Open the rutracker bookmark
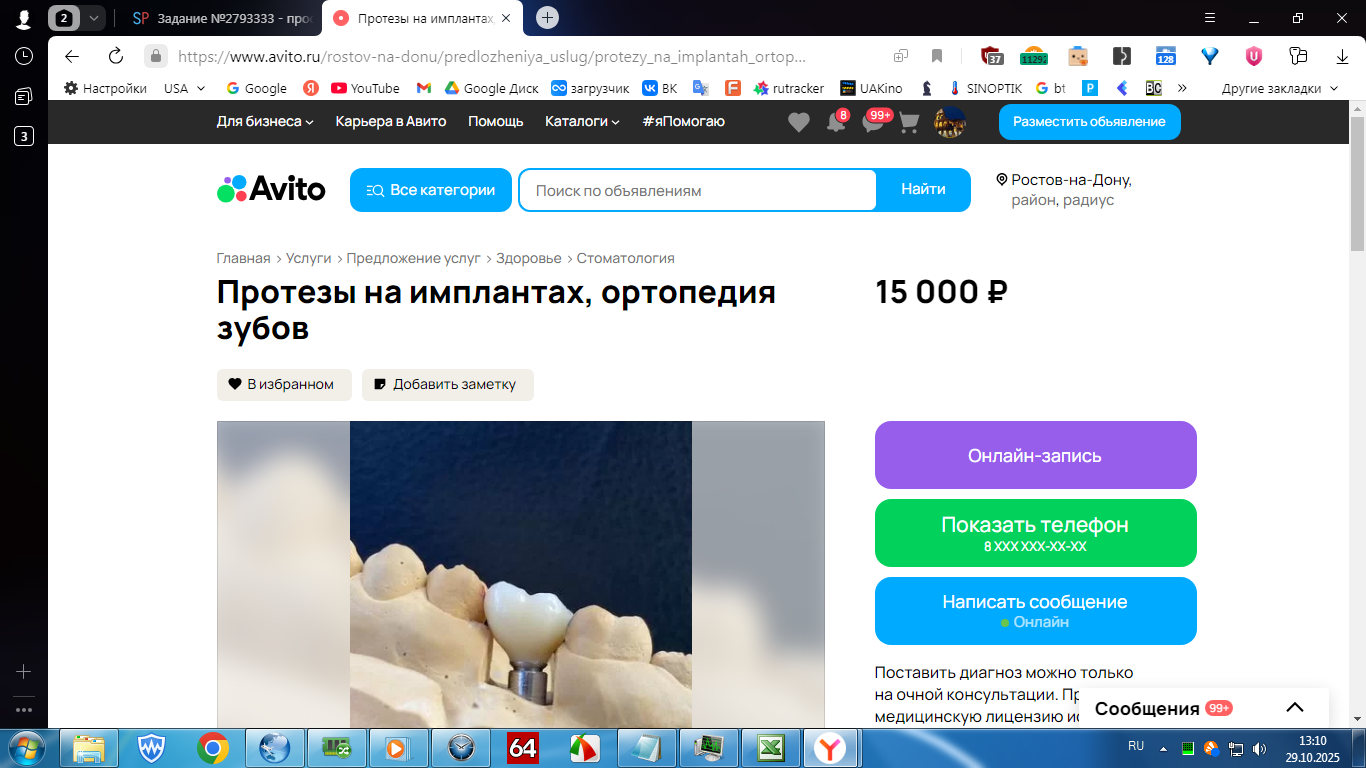 tap(789, 88)
